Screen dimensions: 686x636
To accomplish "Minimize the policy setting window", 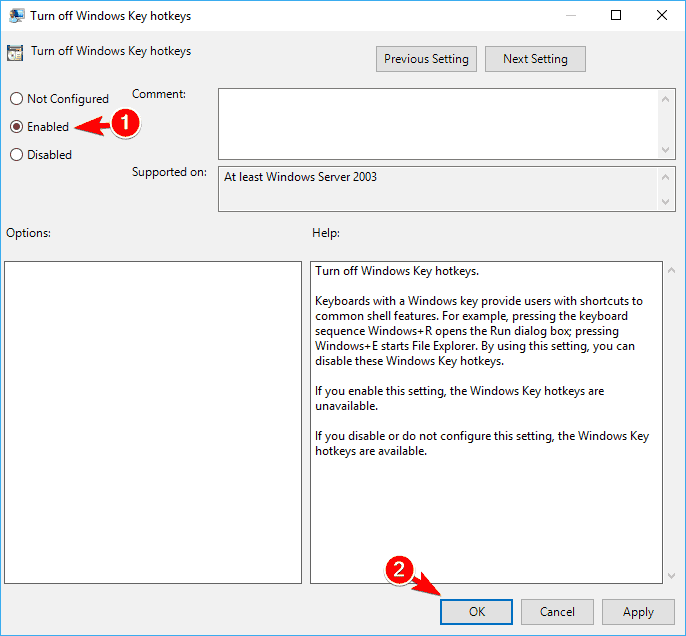I will [570, 15].
